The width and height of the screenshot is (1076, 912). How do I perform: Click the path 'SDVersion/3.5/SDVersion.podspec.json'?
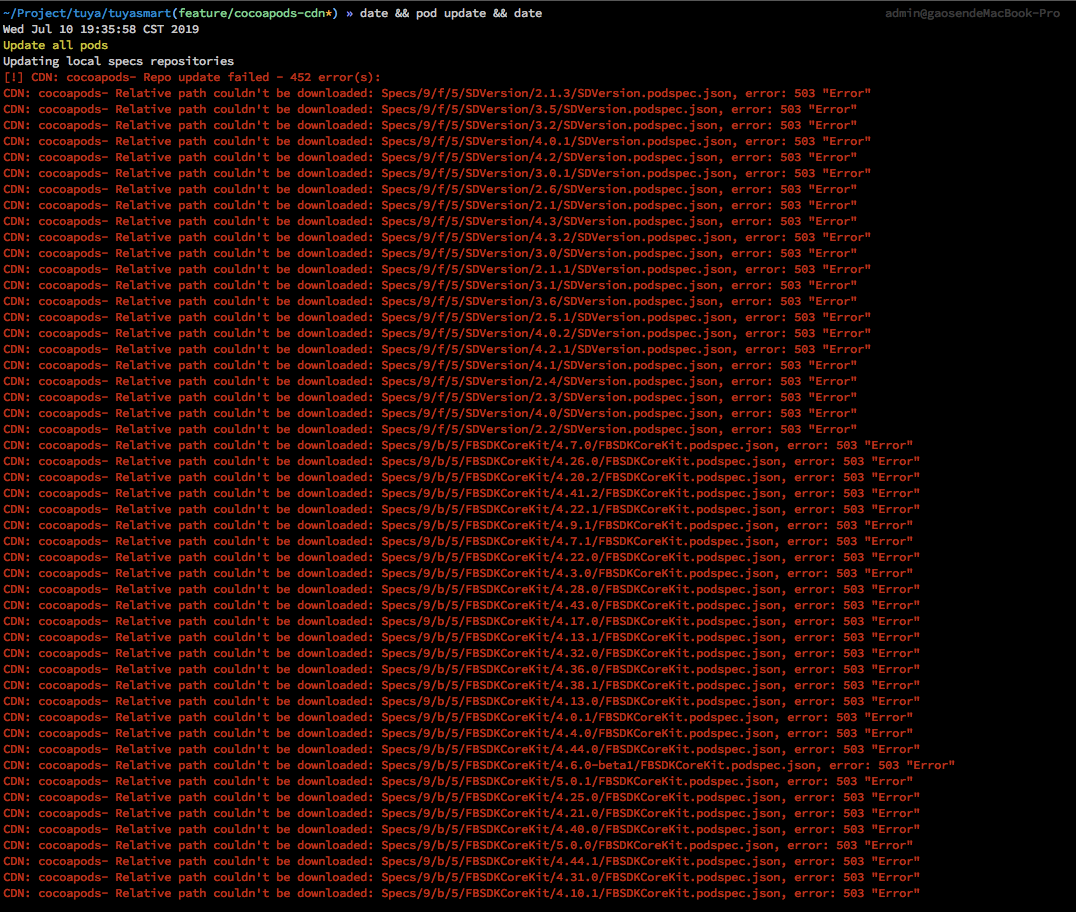point(592,109)
